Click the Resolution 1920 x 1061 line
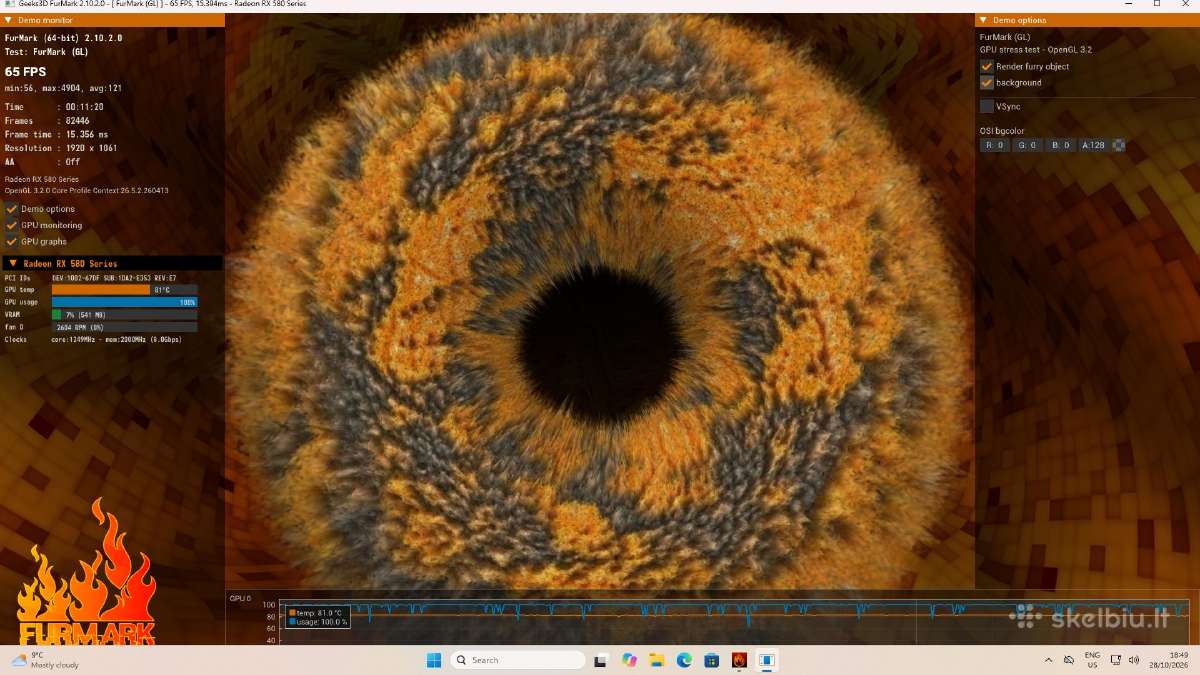The width and height of the screenshot is (1200, 675). (61, 148)
